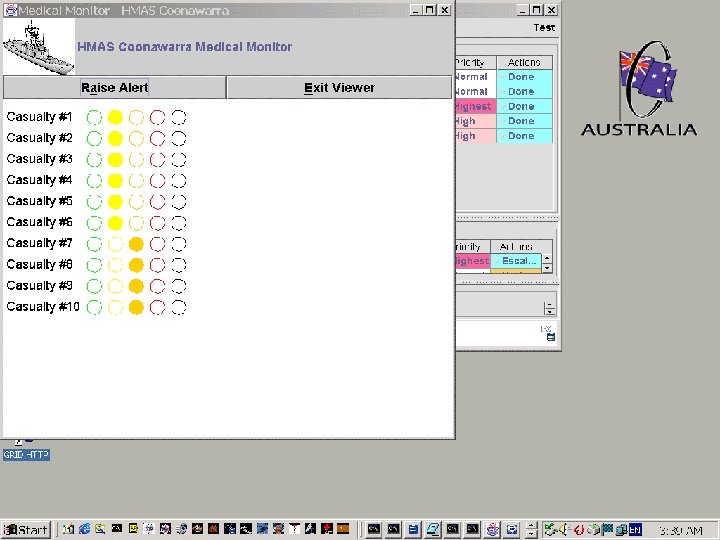The height and width of the screenshot is (540, 720).
Task: Select Casualty #4 black status circle
Action: [x=179, y=180]
